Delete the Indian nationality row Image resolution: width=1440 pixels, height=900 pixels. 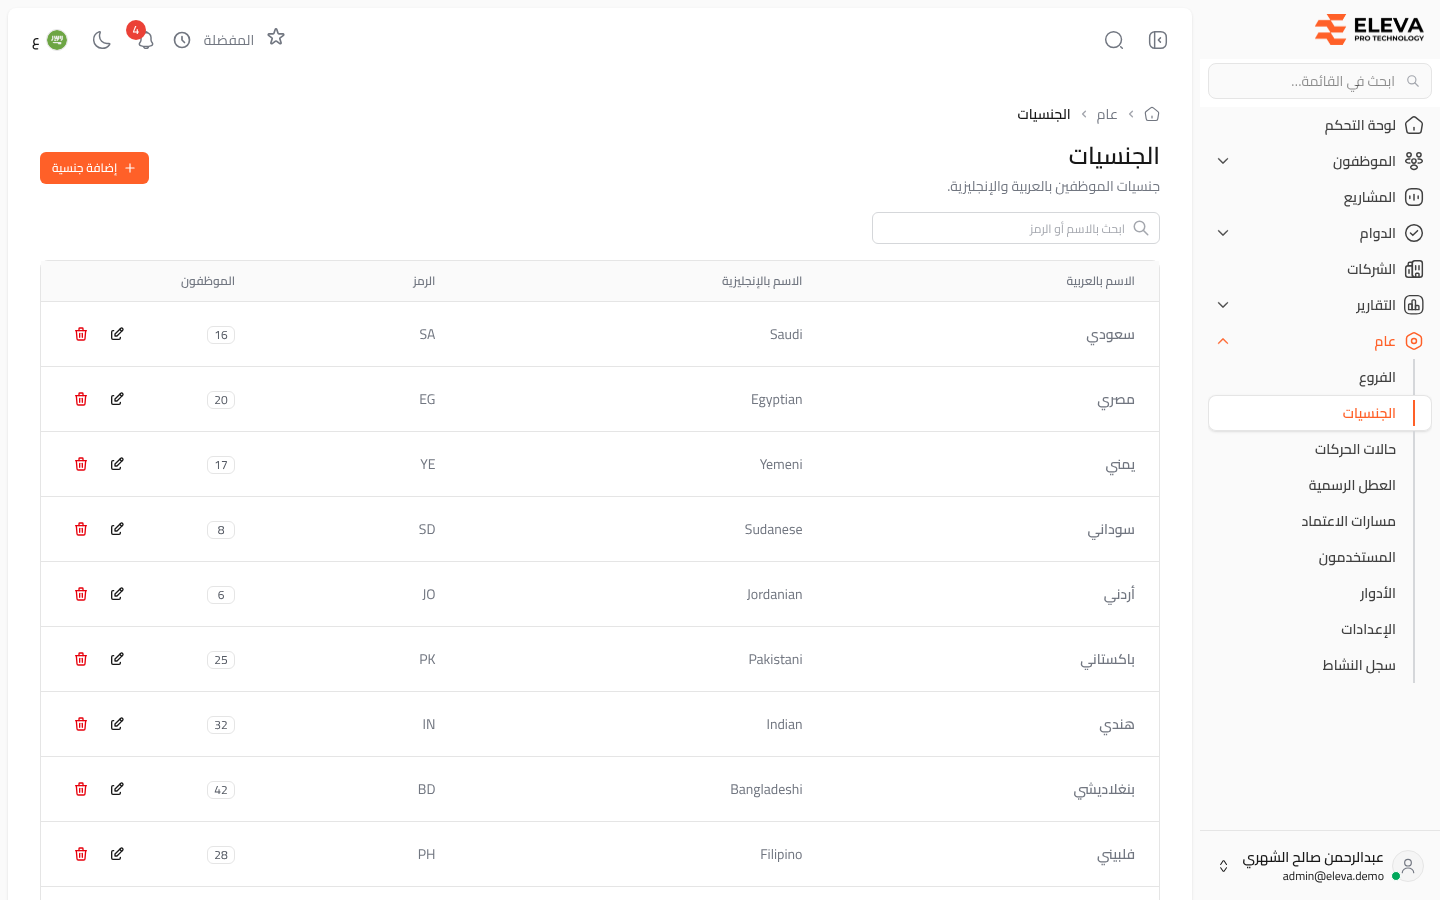click(81, 724)
